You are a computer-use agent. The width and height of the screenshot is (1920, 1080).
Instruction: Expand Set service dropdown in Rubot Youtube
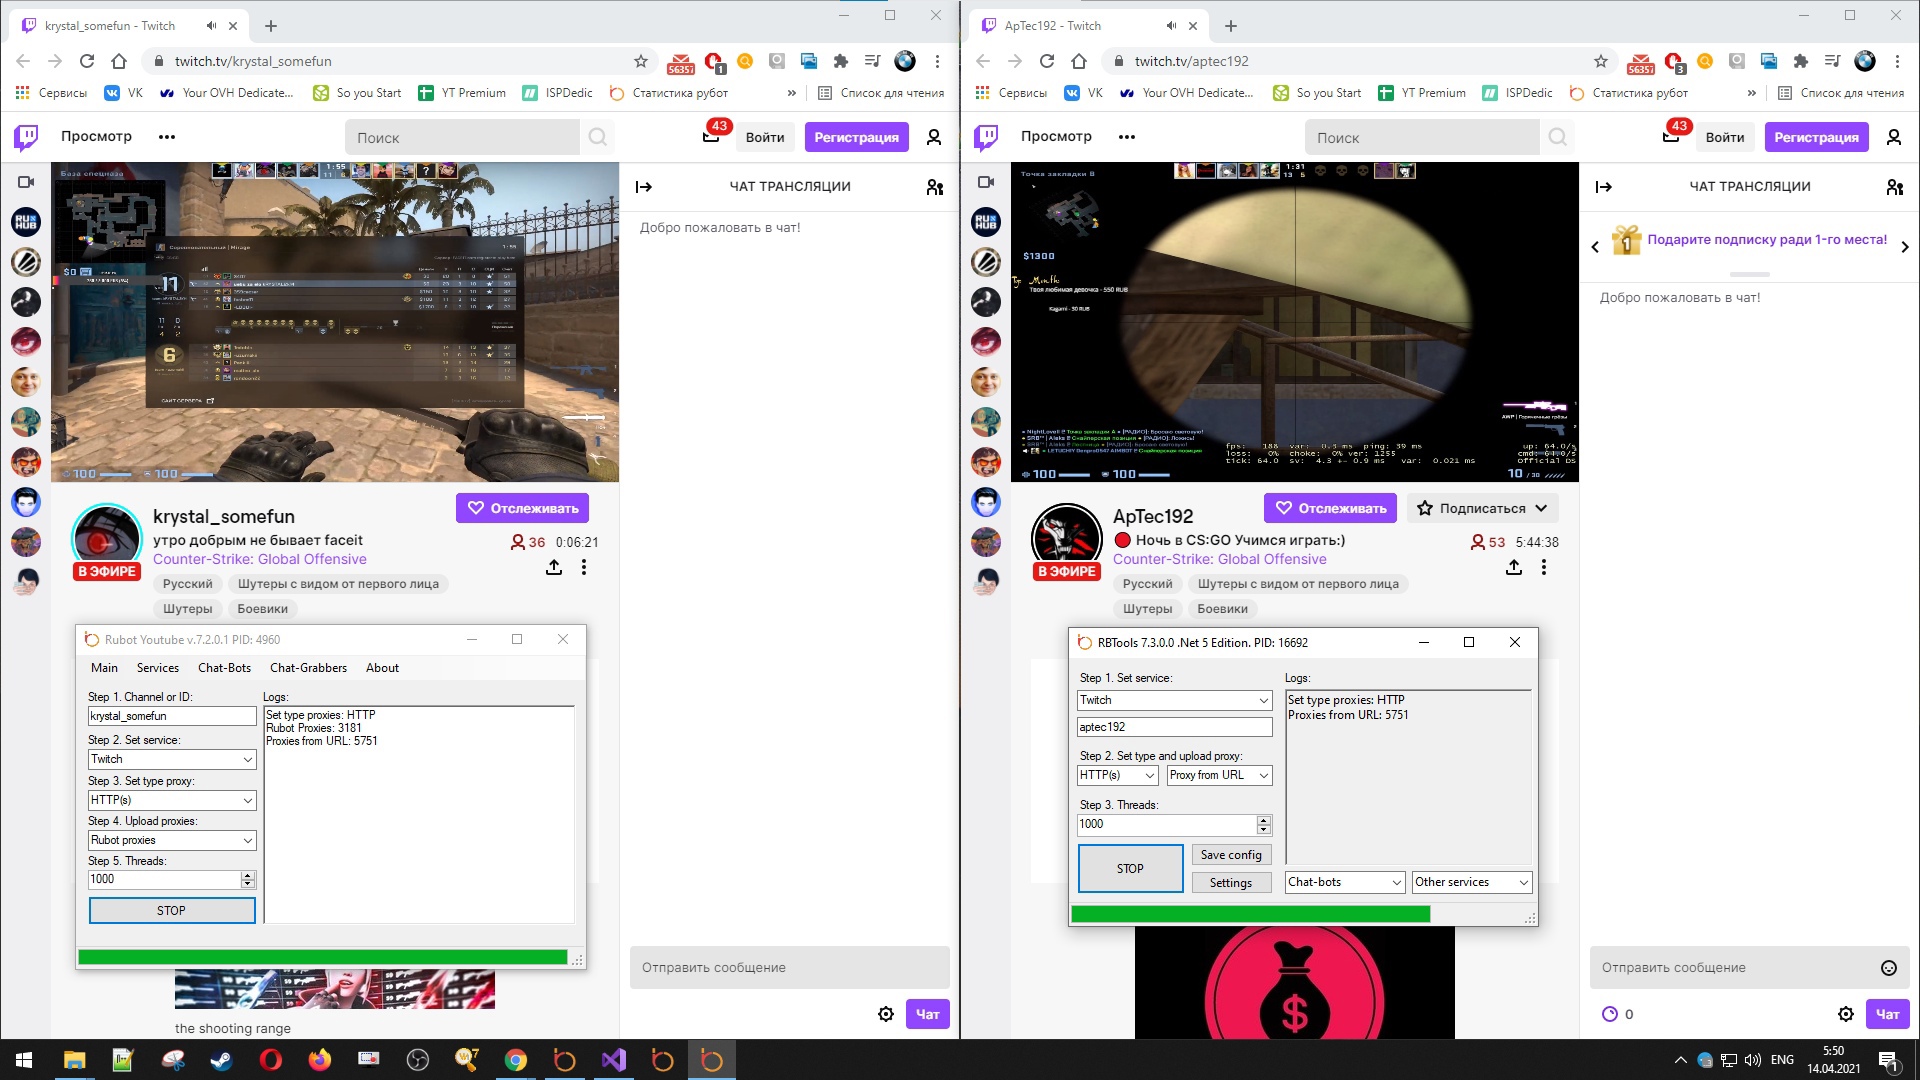tap(247, 760)
